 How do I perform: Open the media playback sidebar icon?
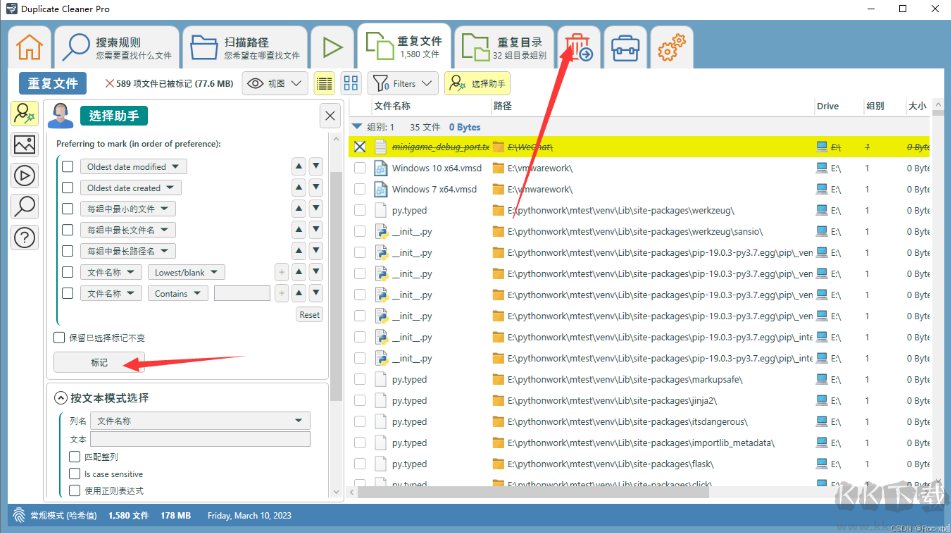pyautogui.click(x=24, y=176)
